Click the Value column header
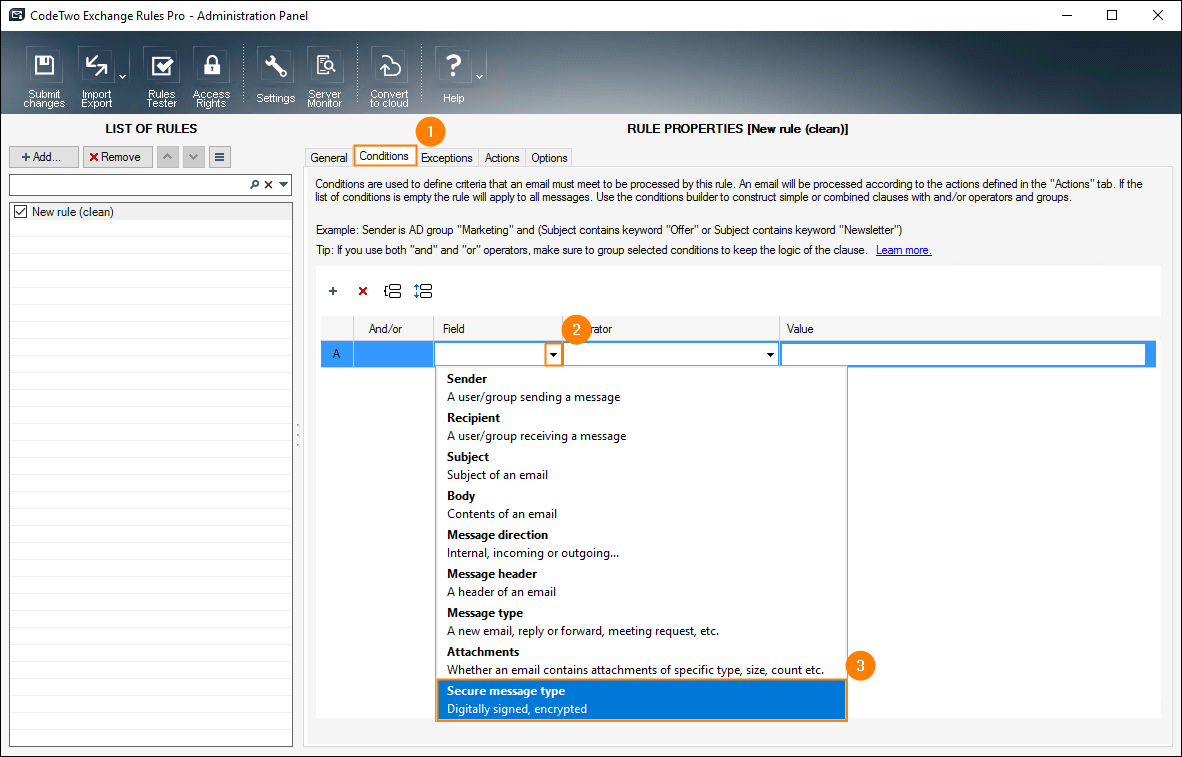 (969, 329)
